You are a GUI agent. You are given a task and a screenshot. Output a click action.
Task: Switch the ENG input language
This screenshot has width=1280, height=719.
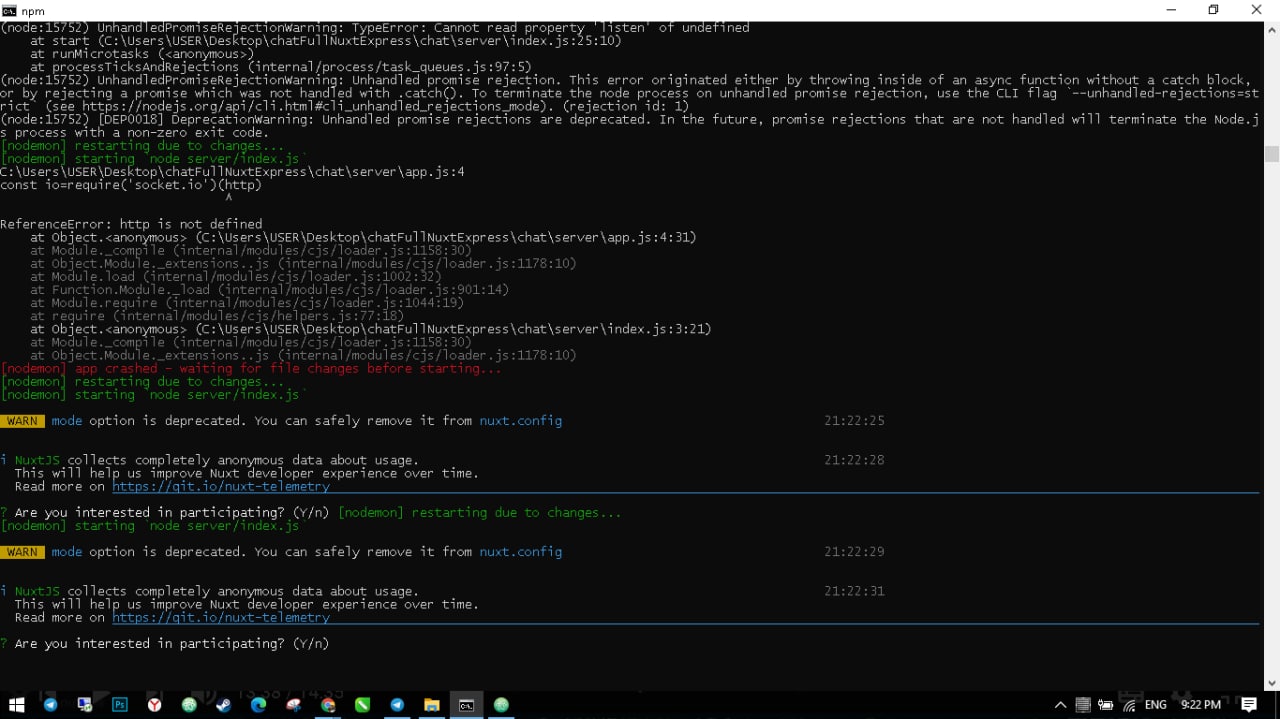pos(1156,705)
